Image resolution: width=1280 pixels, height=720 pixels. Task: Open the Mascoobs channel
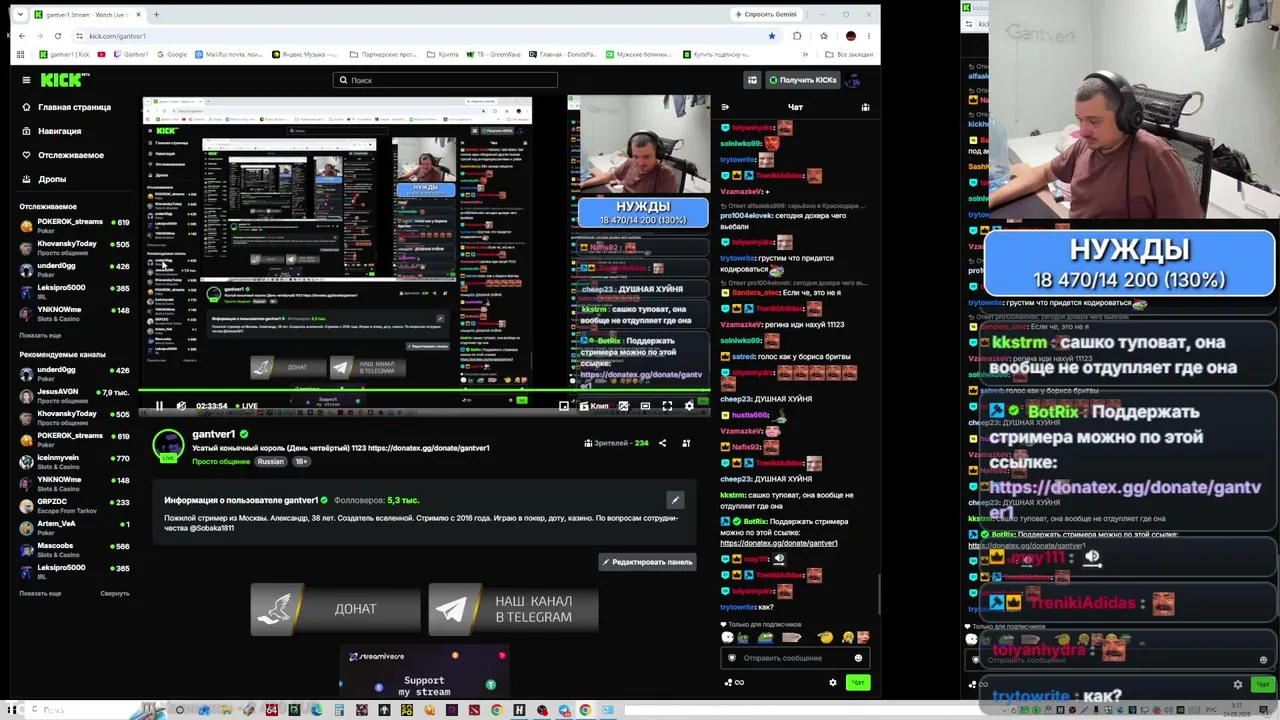click(x=74, y=550)
